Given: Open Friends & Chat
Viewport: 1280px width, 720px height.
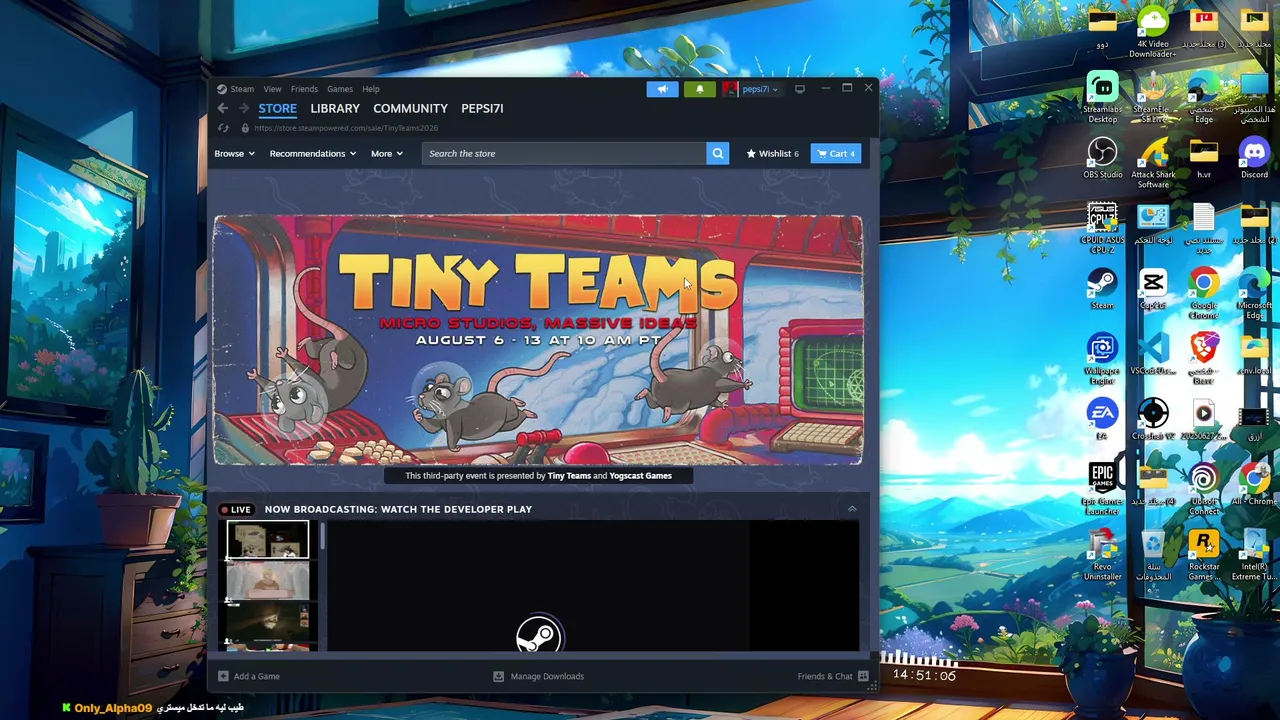Looking at the screenshot, I should click(x=833, y=676).
